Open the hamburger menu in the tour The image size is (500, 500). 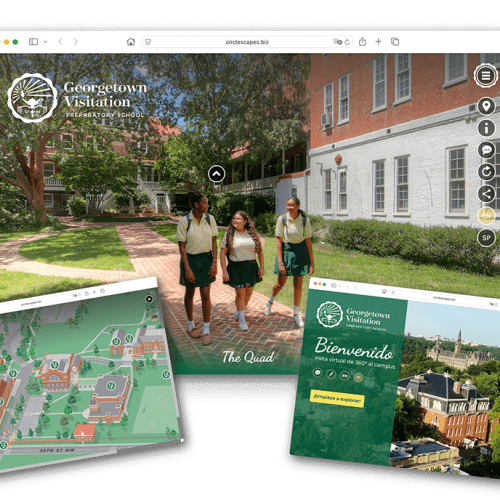tap(486, 76)
